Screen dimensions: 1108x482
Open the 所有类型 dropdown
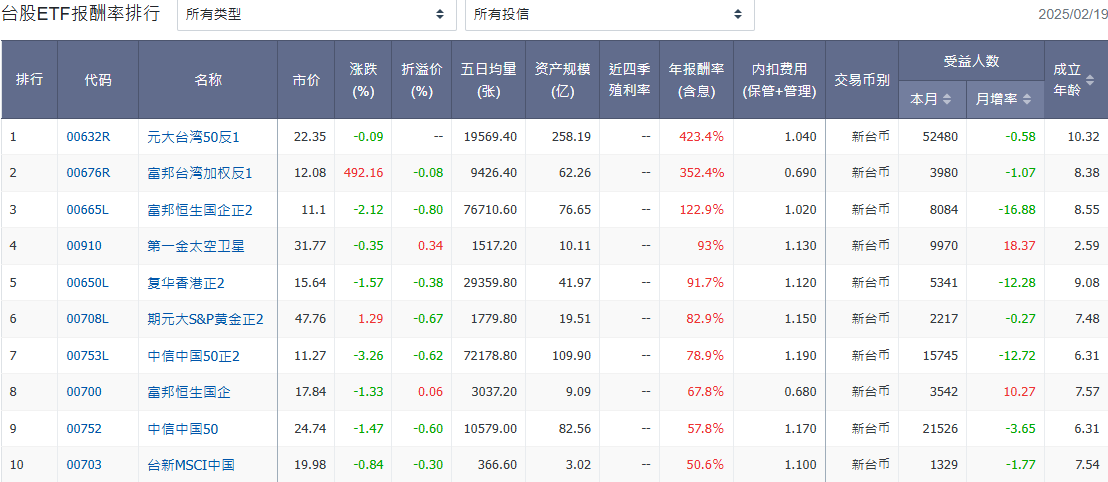[317, 14]
